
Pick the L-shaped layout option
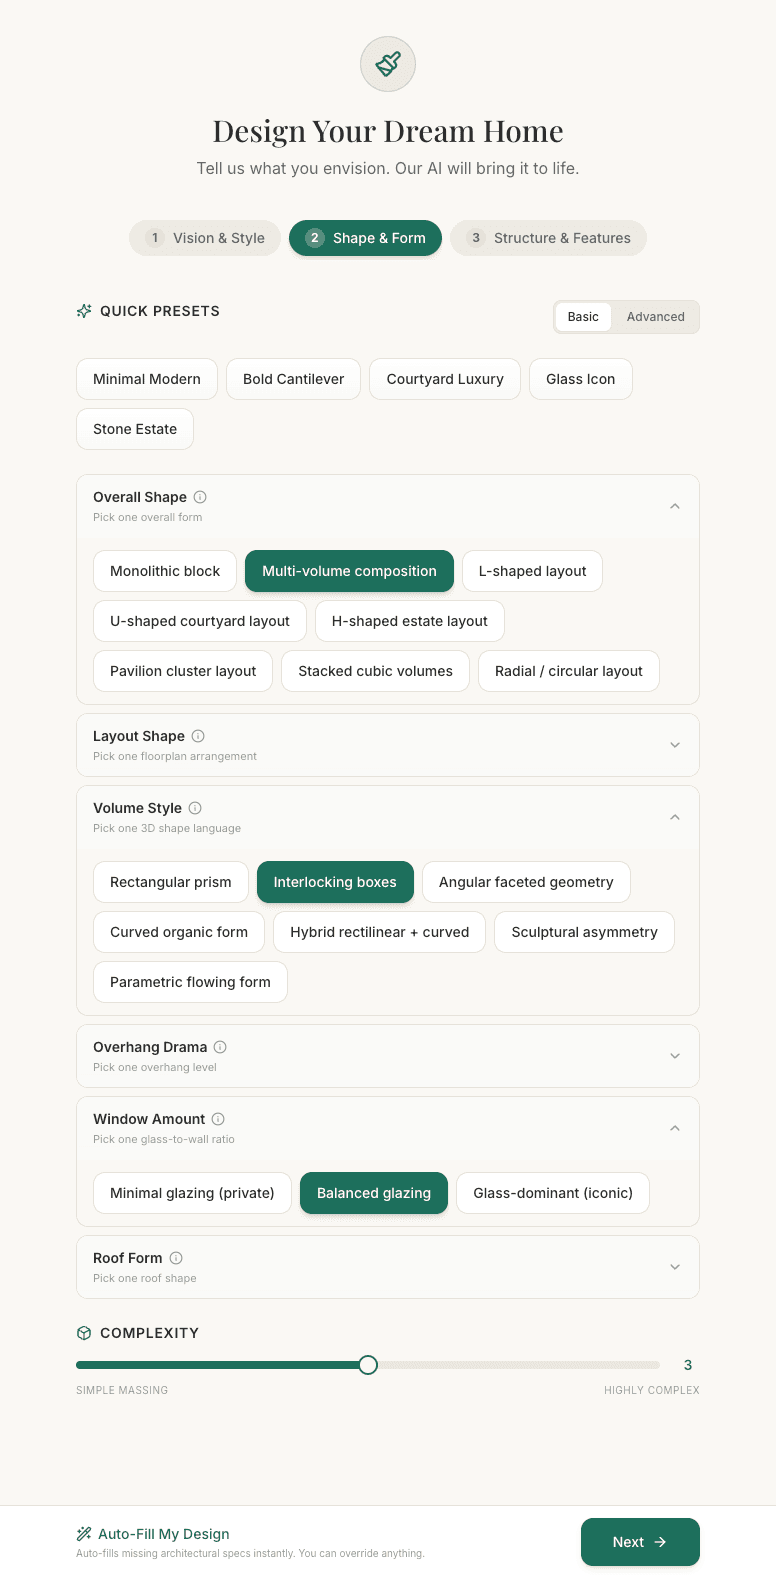pyautogui.click(x=532, y=571)
